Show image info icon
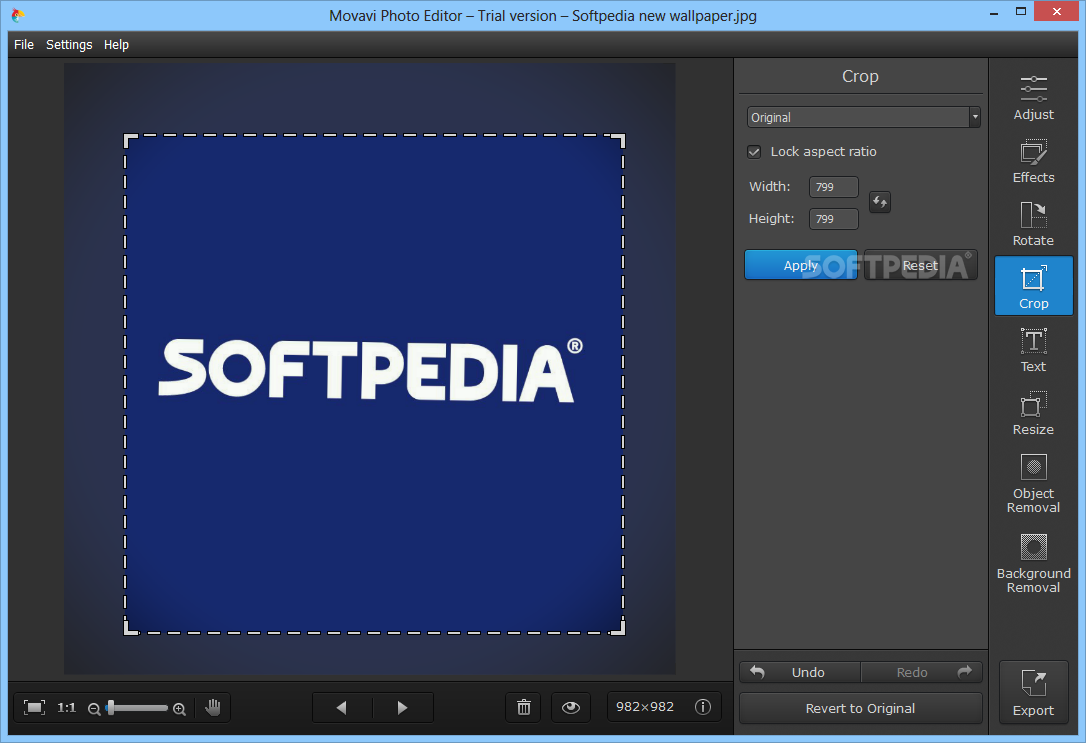 [x=702, y=707]
